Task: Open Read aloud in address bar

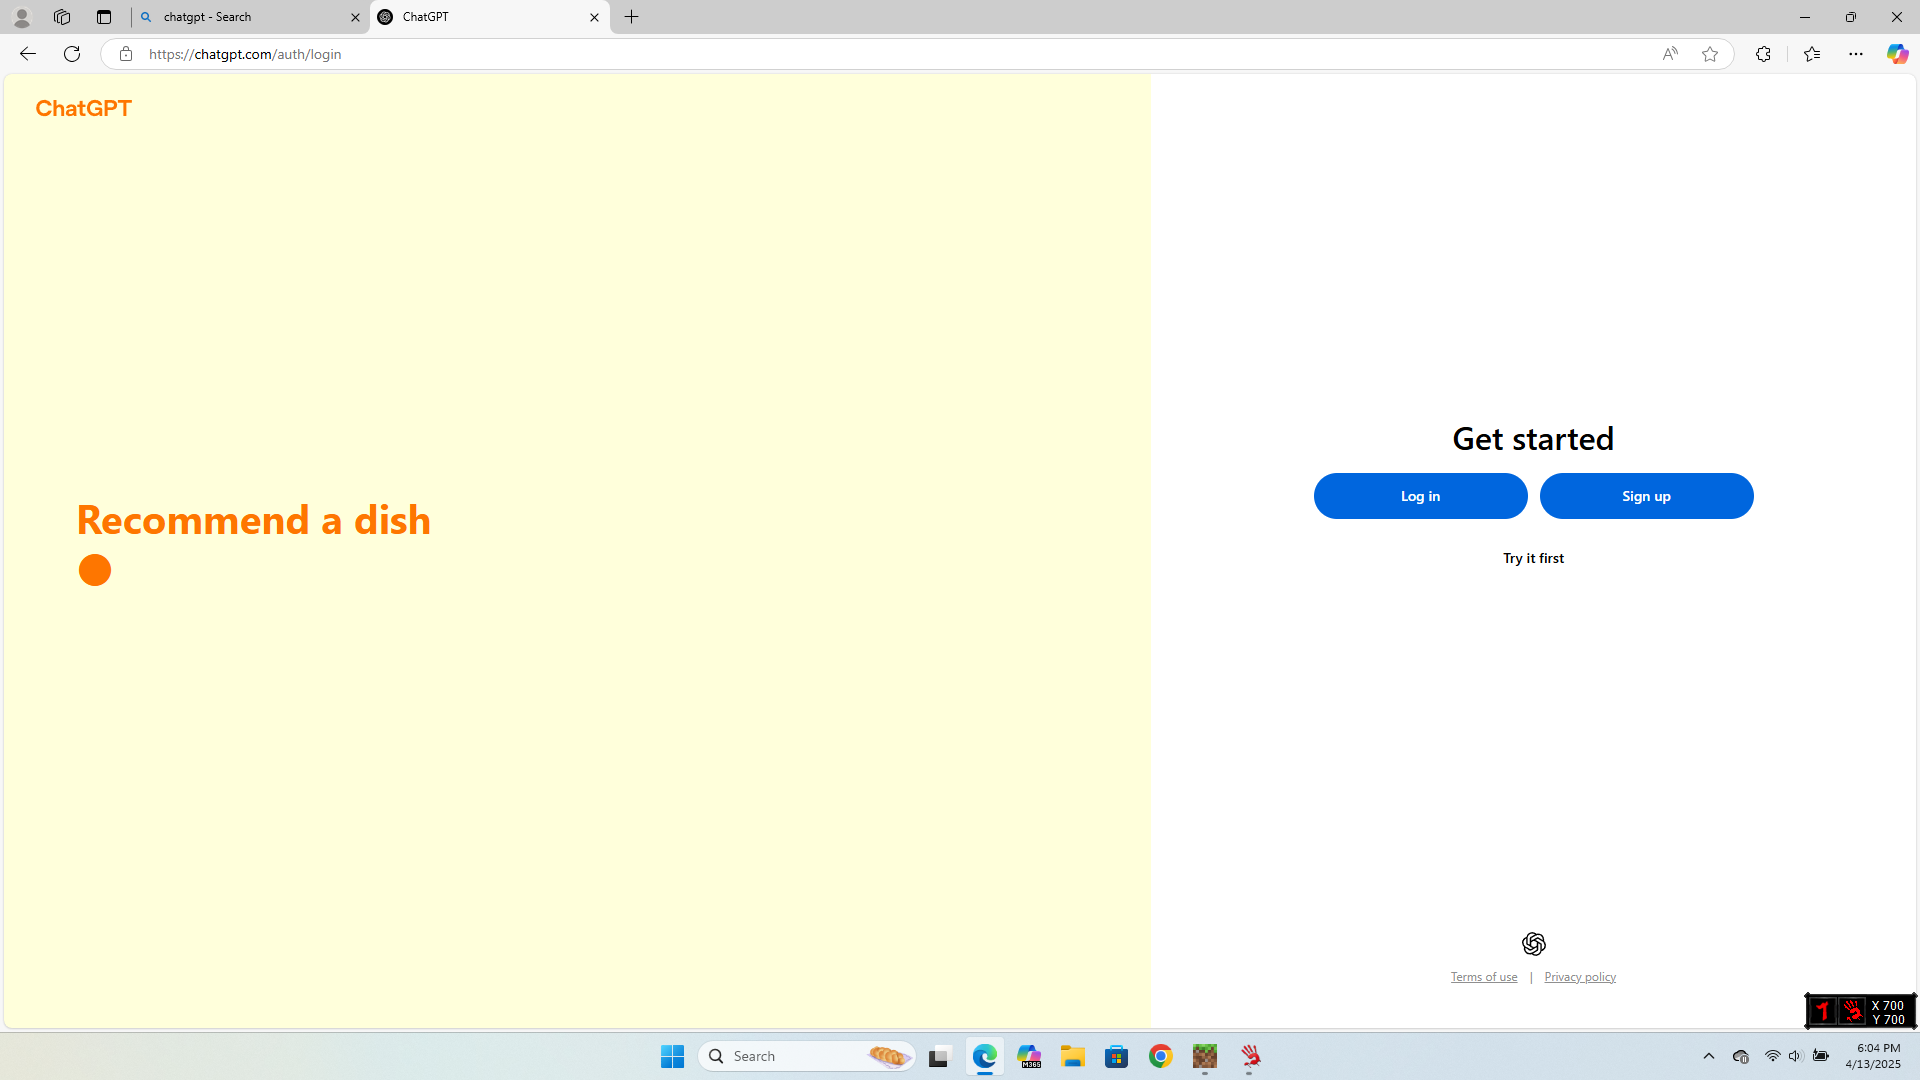Action: point(1670,54)
